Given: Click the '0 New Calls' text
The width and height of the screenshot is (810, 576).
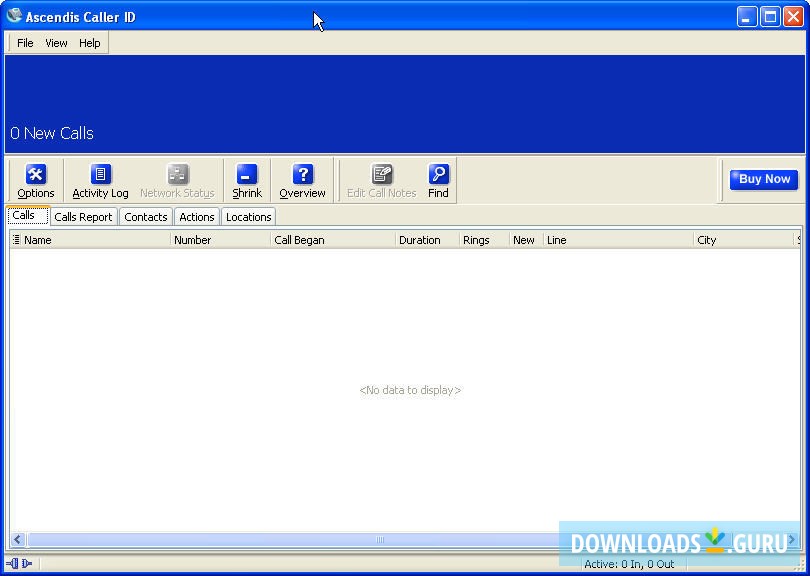Looking at the screenshot, I should 52,133.
